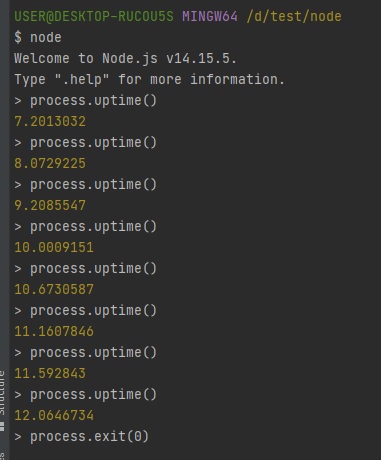The height and width of the screenshot is (460, 381).
Task: Click the partially visible tab below Structure
Action: tap(3, 455)
